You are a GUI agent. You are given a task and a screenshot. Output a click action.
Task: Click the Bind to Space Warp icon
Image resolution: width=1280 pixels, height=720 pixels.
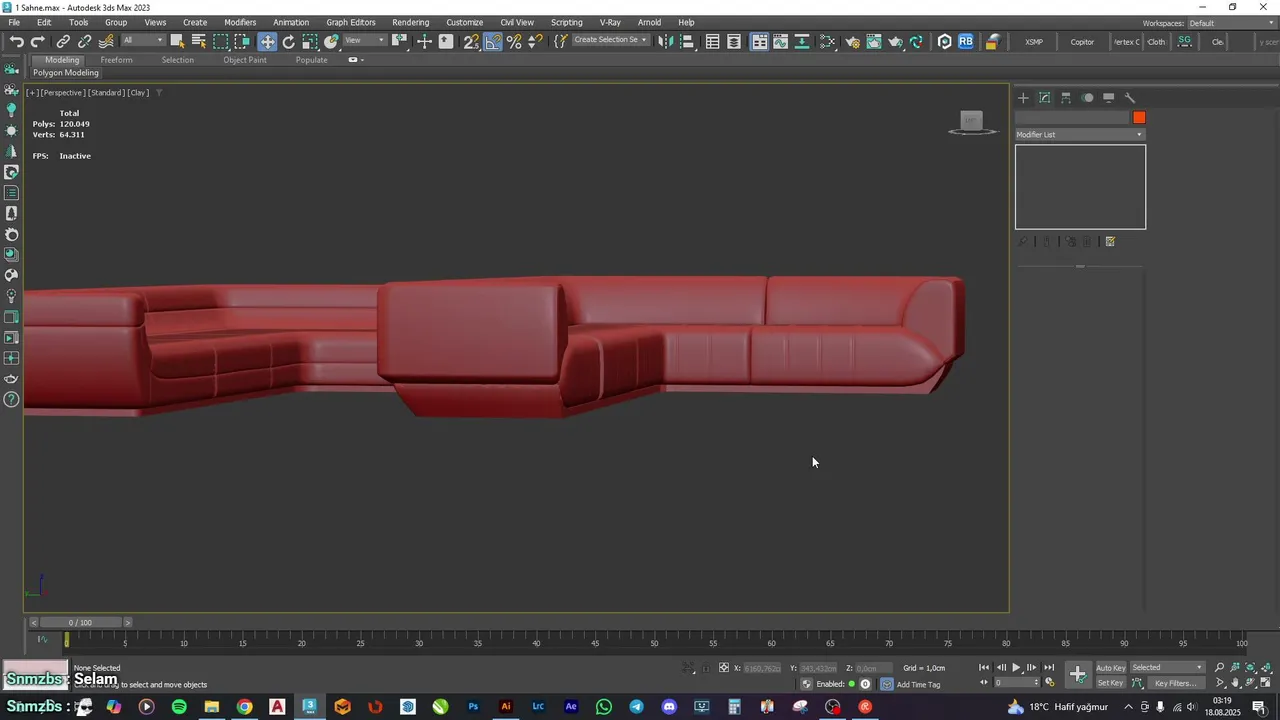(x=106, y=42)
